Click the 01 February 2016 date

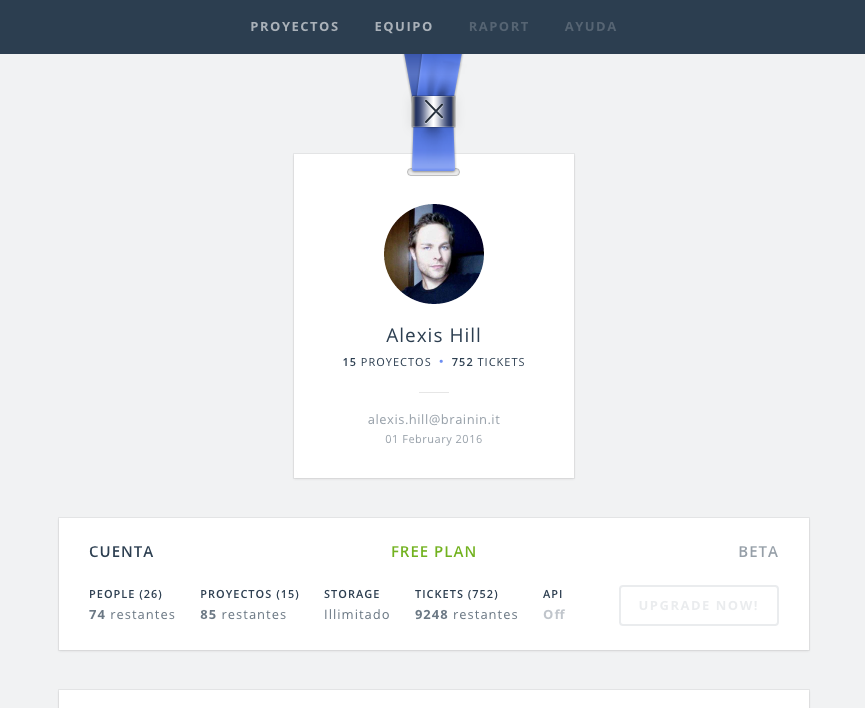(434, 439)
